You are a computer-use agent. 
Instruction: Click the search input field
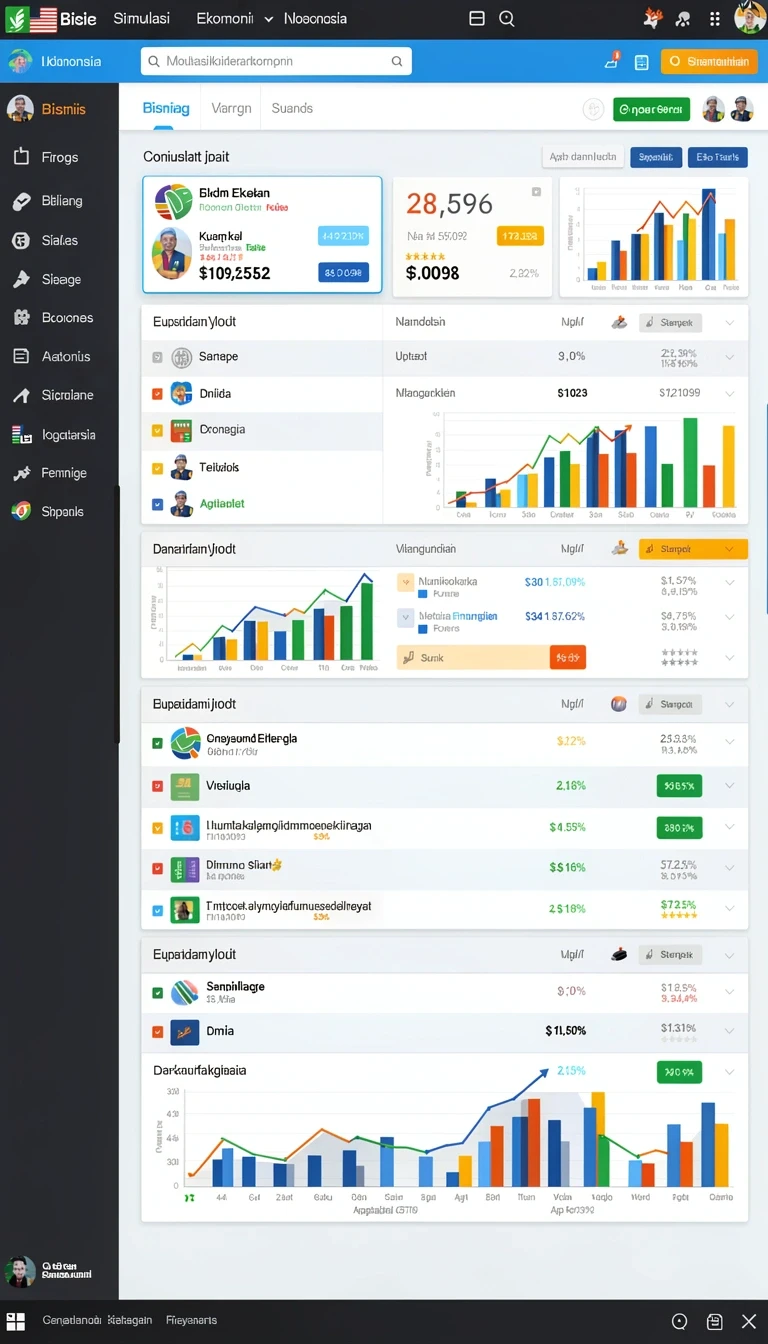pos(276,61)
